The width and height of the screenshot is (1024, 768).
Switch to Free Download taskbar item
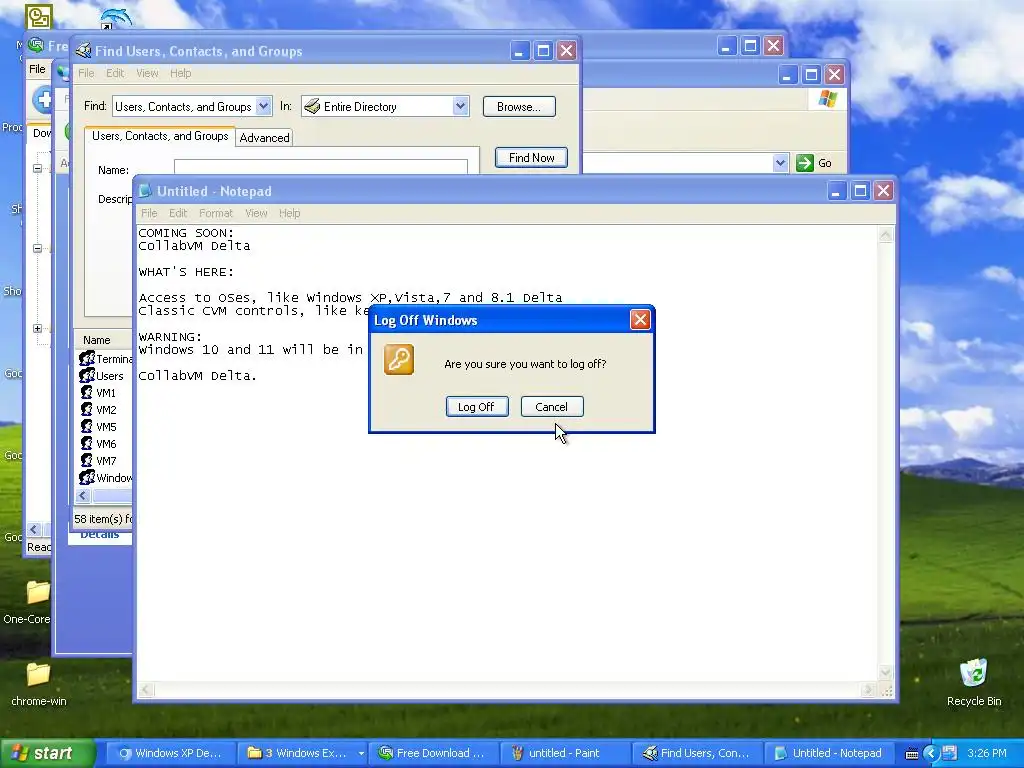[432, 753]
